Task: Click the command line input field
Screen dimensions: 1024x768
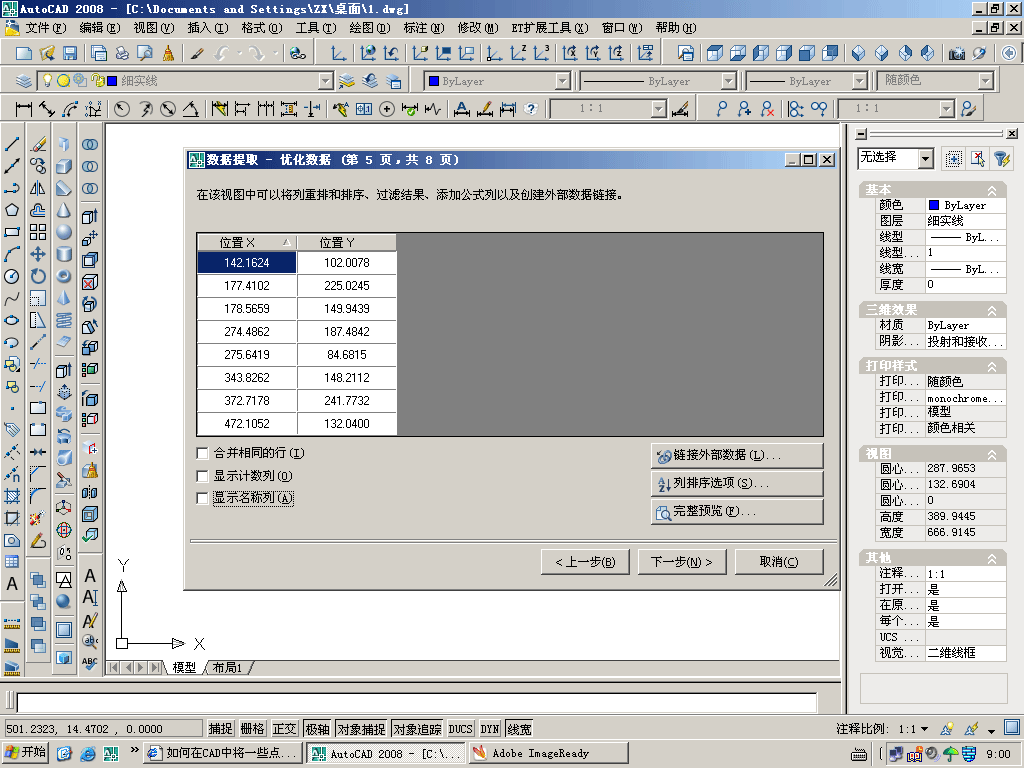Action: tap(417, 703)
